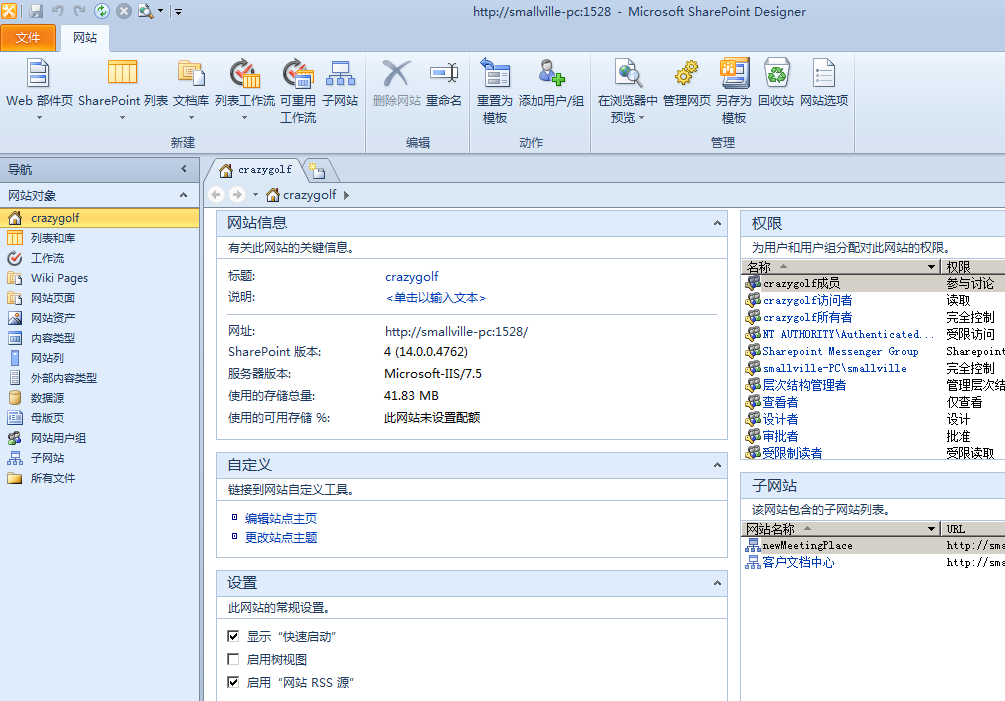Screen dimensions: 1005x701
Task: Collapse the 设置 panel
Action: pos(717,583)
